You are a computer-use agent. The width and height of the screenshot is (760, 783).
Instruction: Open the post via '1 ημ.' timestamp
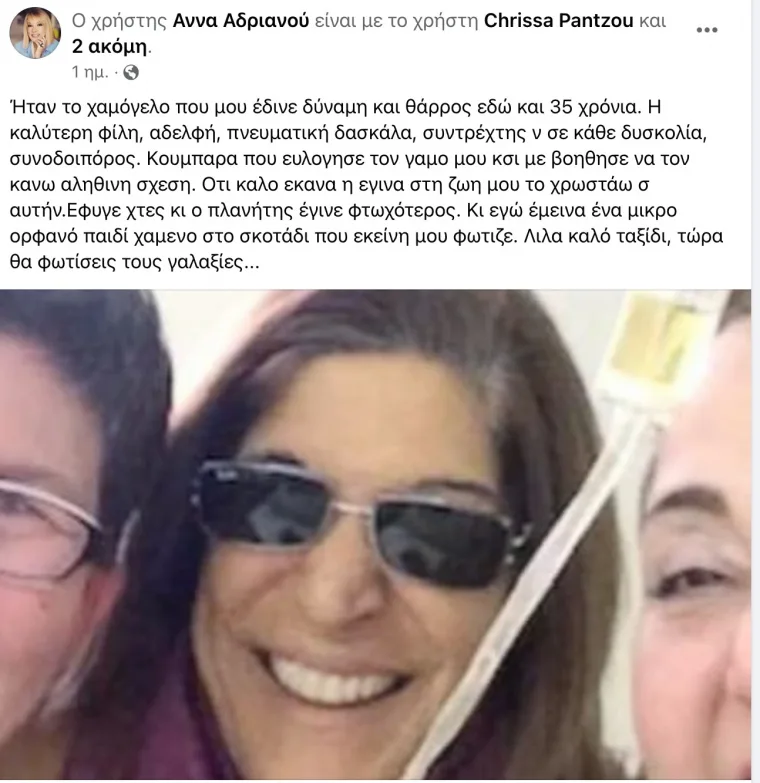tap(90, 72)
